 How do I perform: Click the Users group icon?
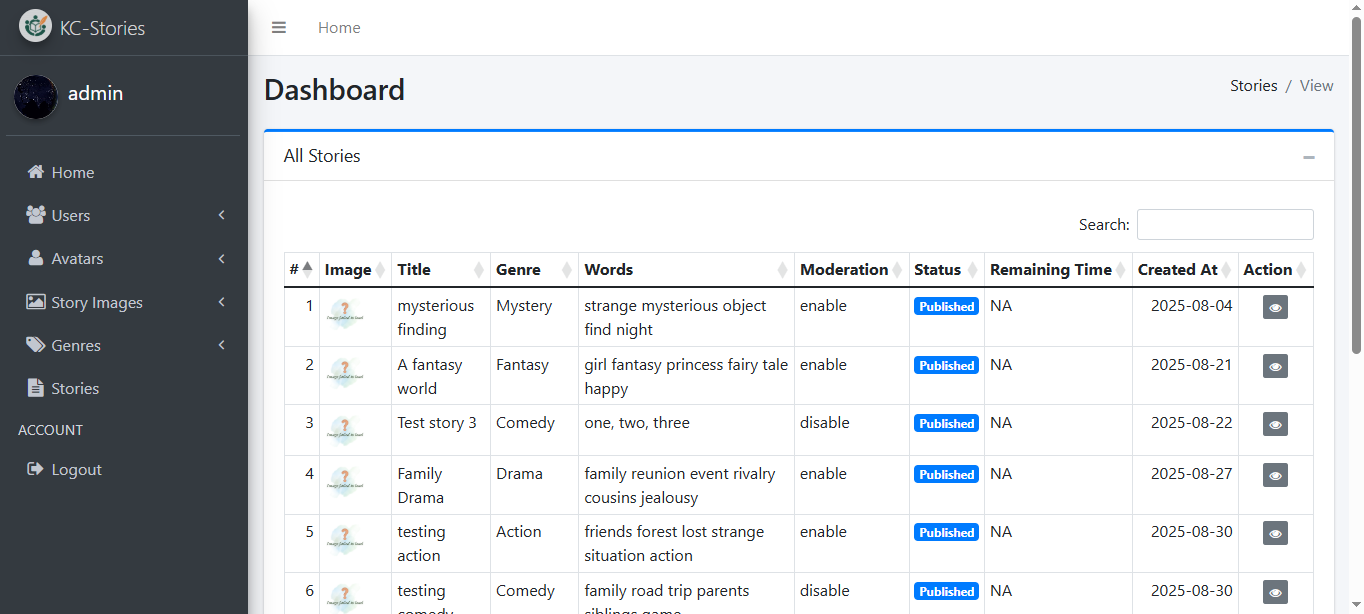point(36,215)
